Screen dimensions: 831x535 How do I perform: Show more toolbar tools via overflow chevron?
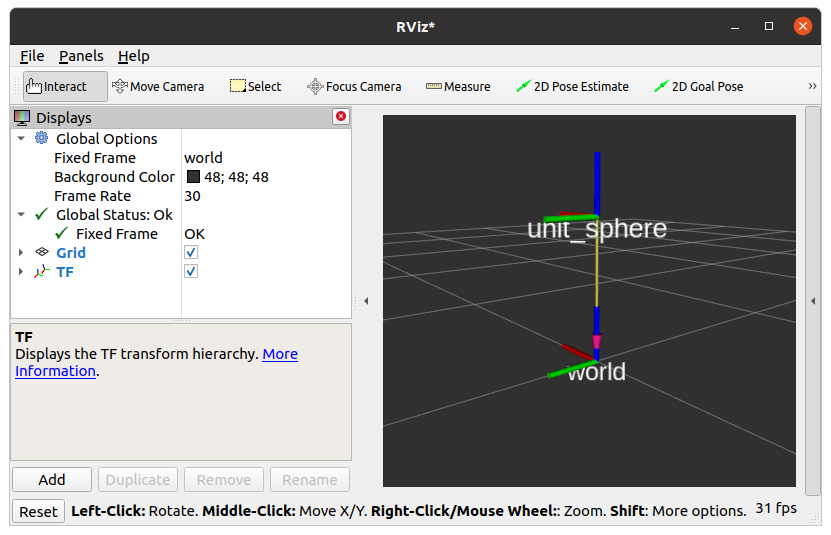coord(812,86)
